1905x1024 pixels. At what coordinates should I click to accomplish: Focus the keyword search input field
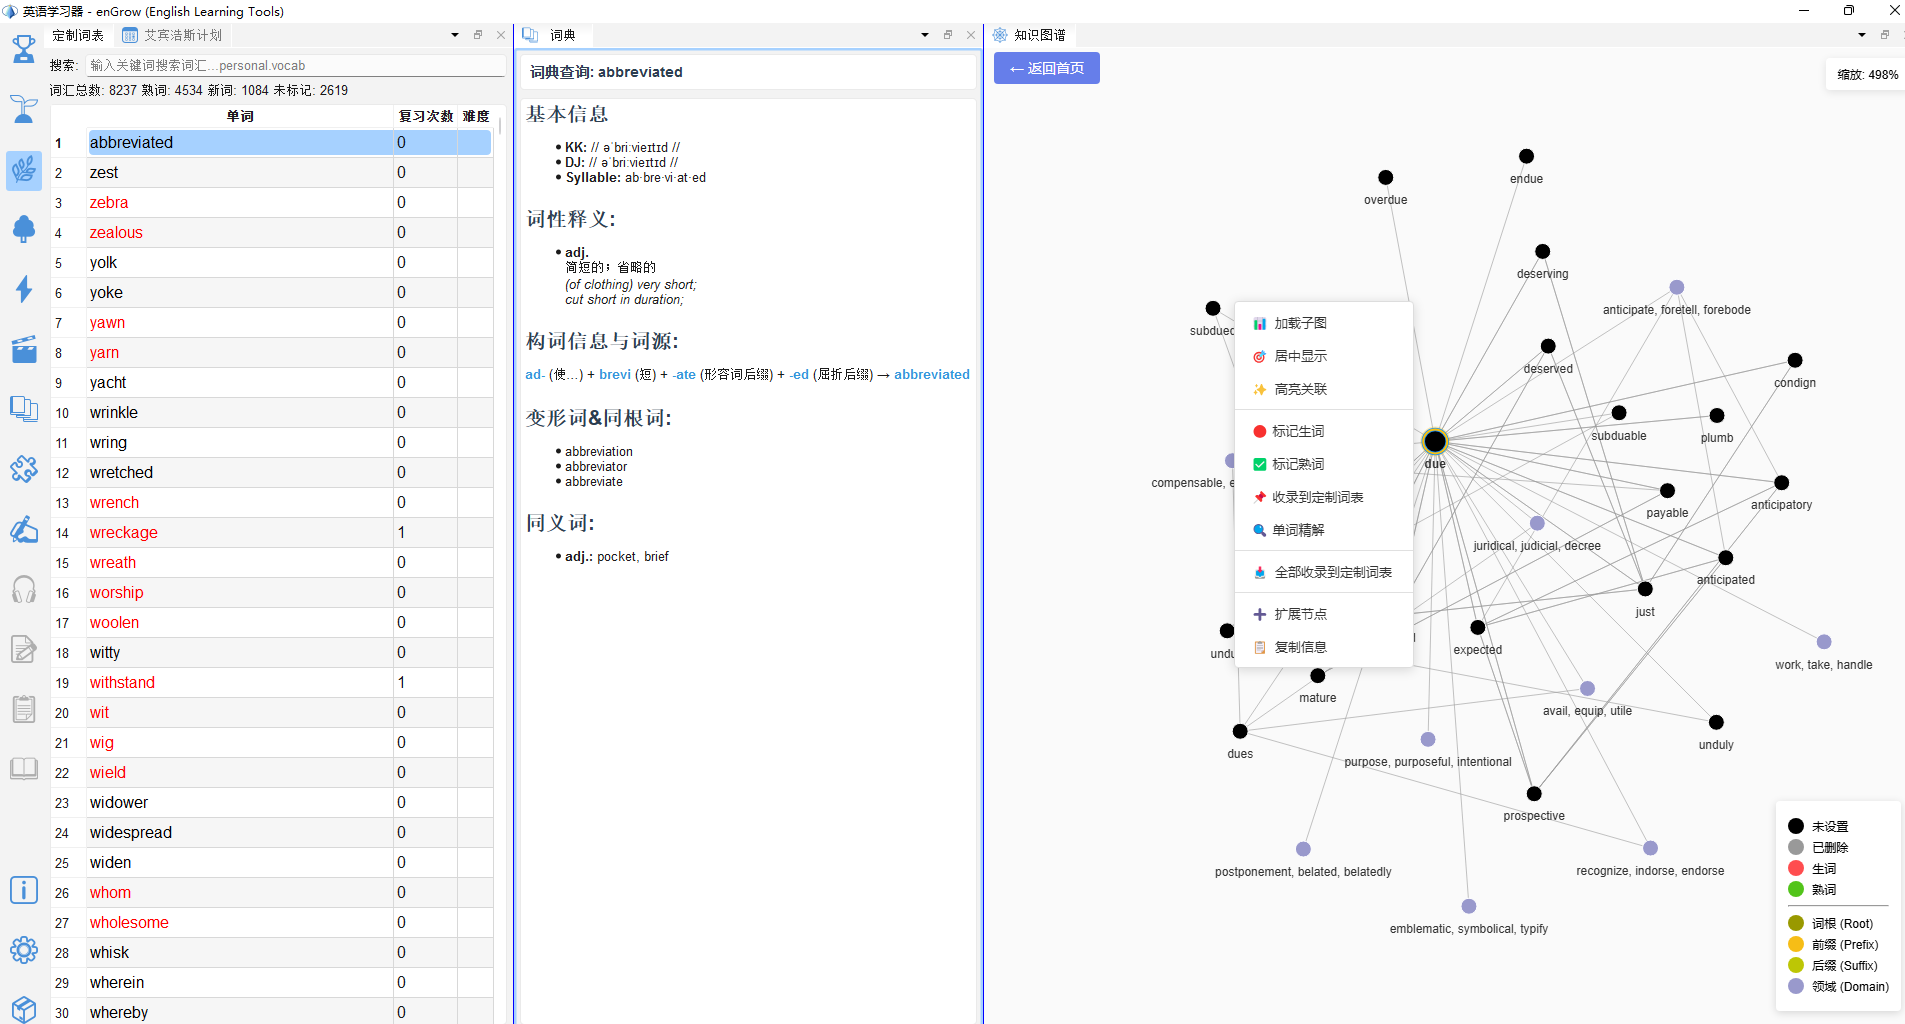[296, 65]
